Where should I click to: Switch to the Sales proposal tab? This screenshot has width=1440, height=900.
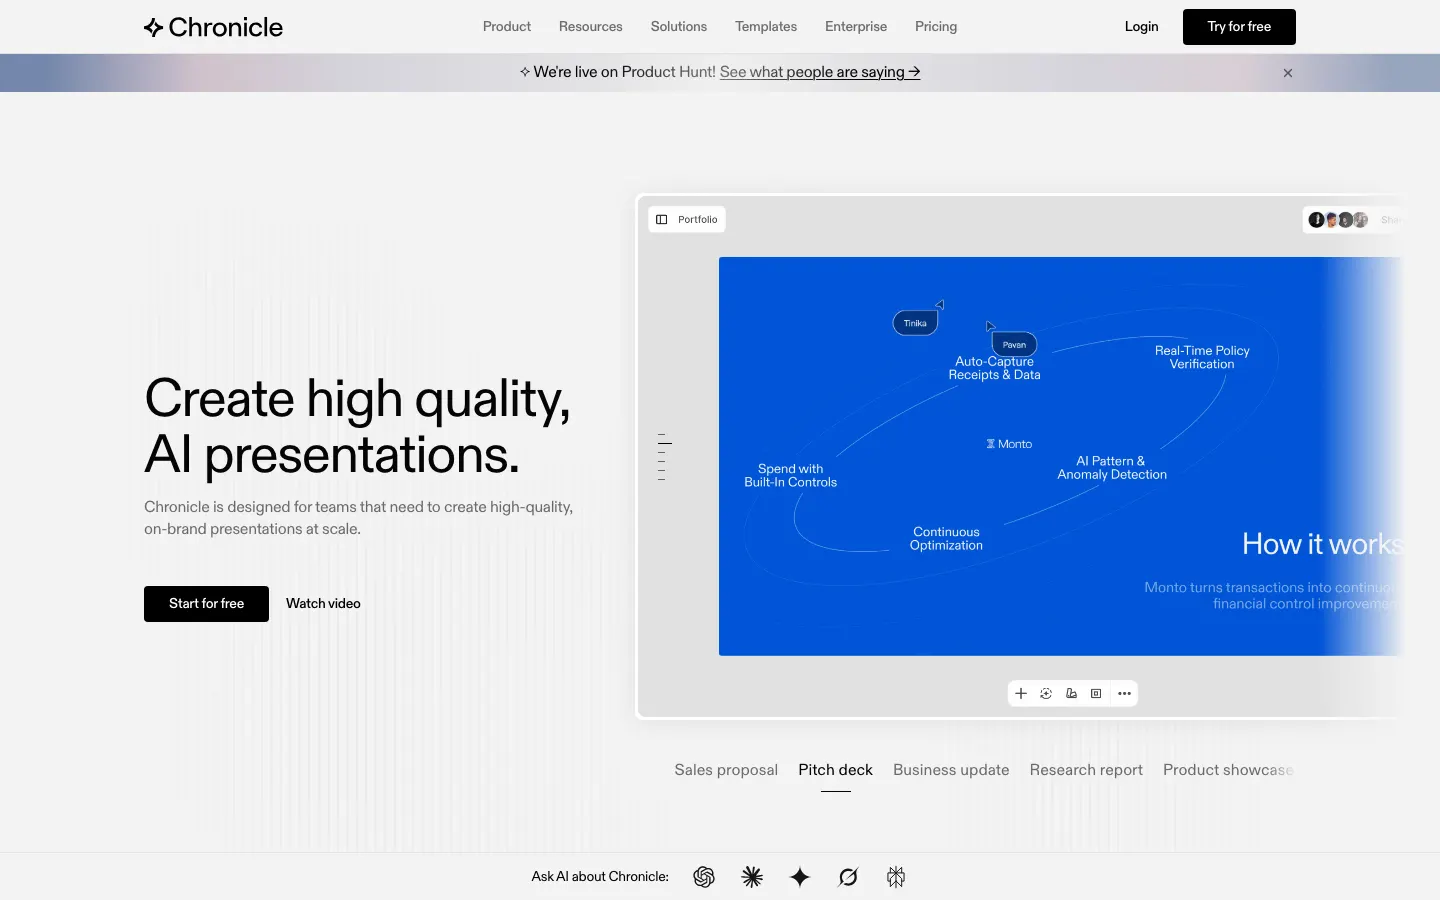click(726, 770)
